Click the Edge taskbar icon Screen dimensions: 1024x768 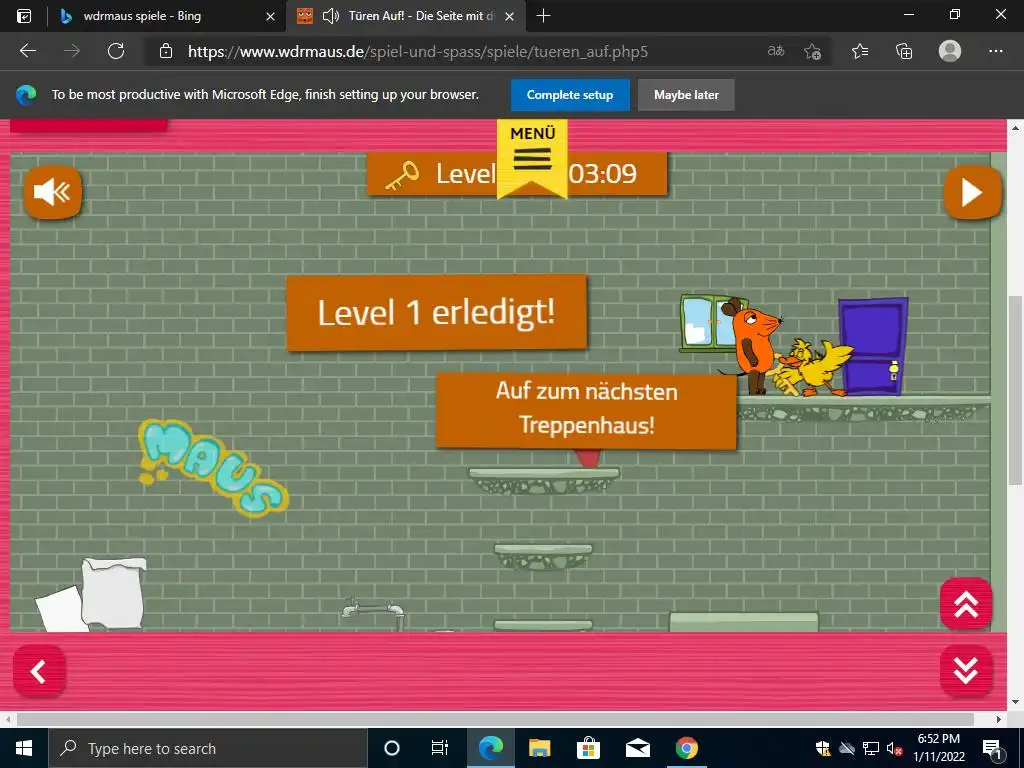coord(490,748)
